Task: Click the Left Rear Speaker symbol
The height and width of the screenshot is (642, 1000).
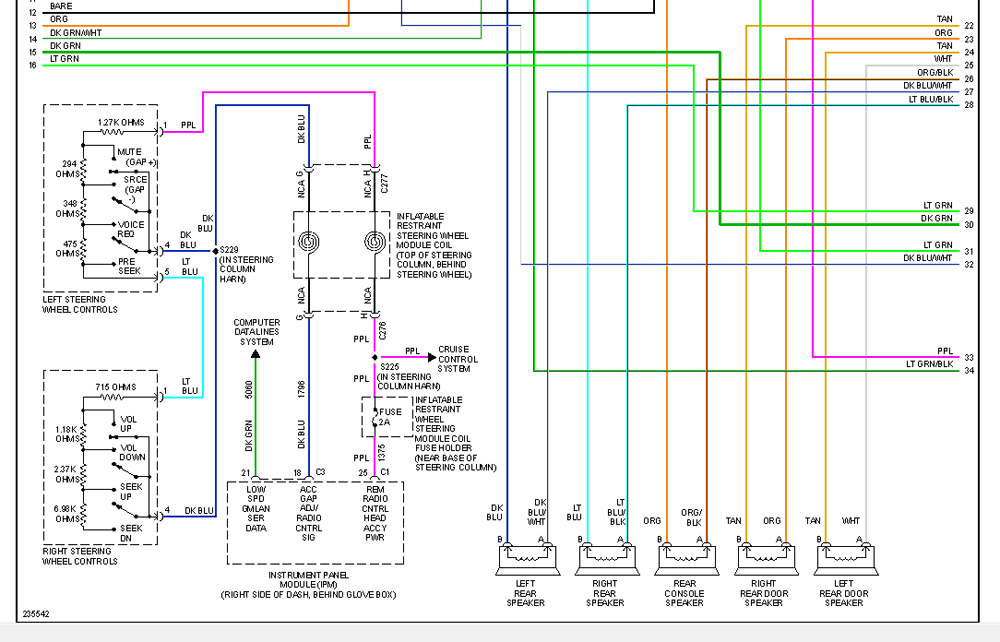Action: point(527,558)
